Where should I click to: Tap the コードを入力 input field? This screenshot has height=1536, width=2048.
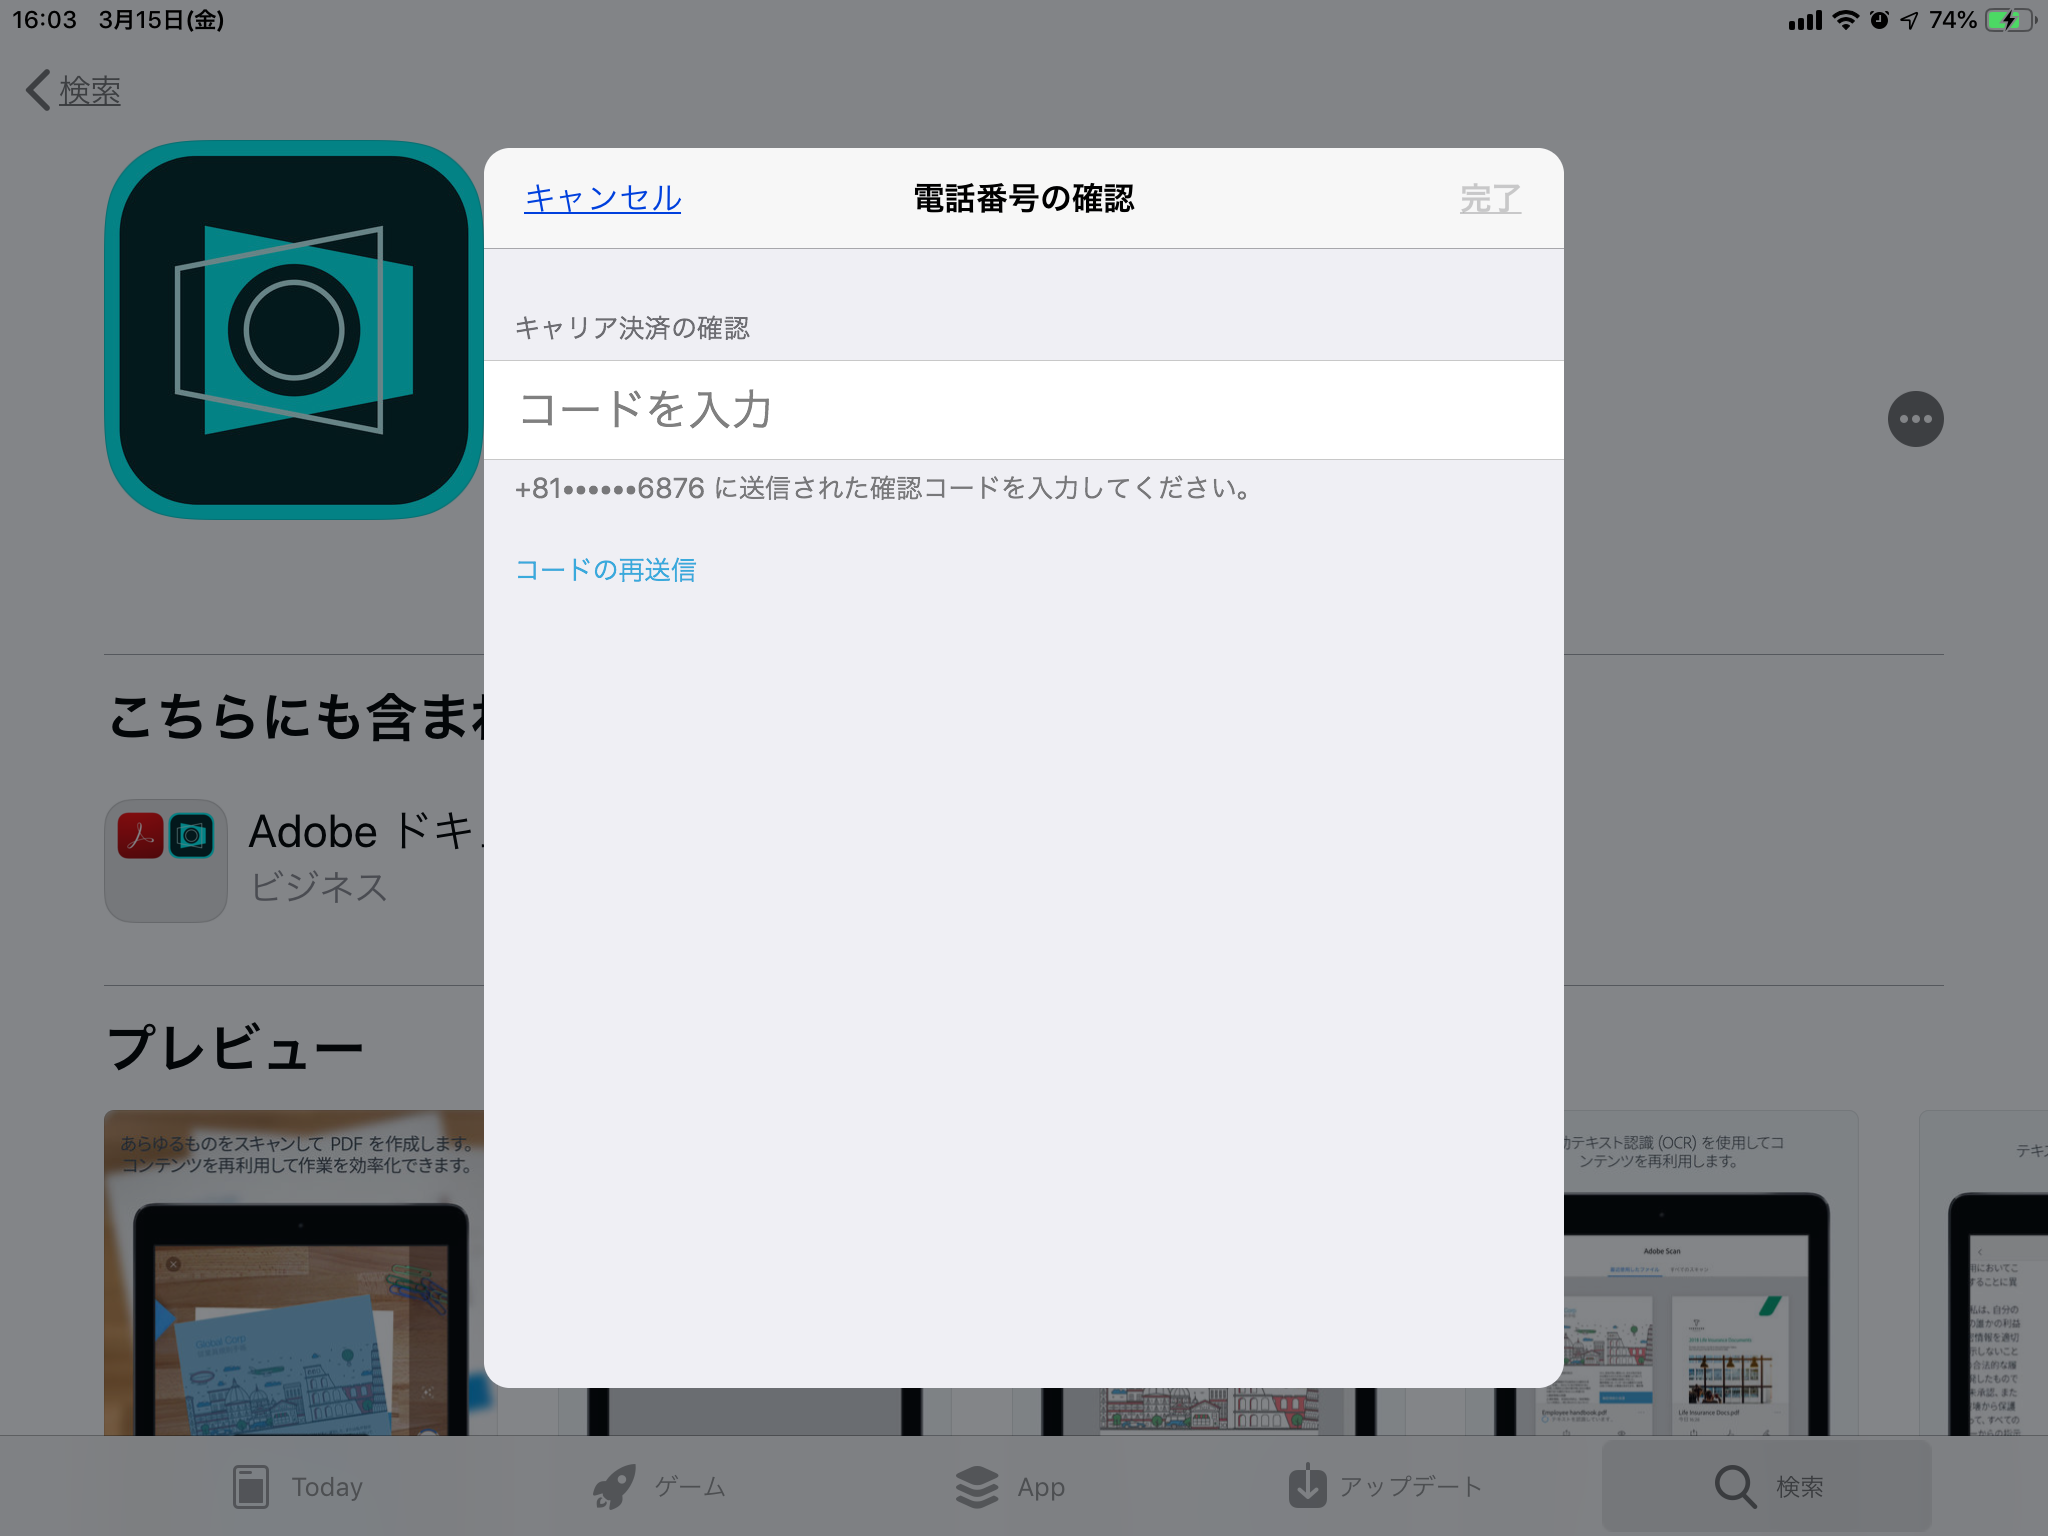click(1023, 410)
